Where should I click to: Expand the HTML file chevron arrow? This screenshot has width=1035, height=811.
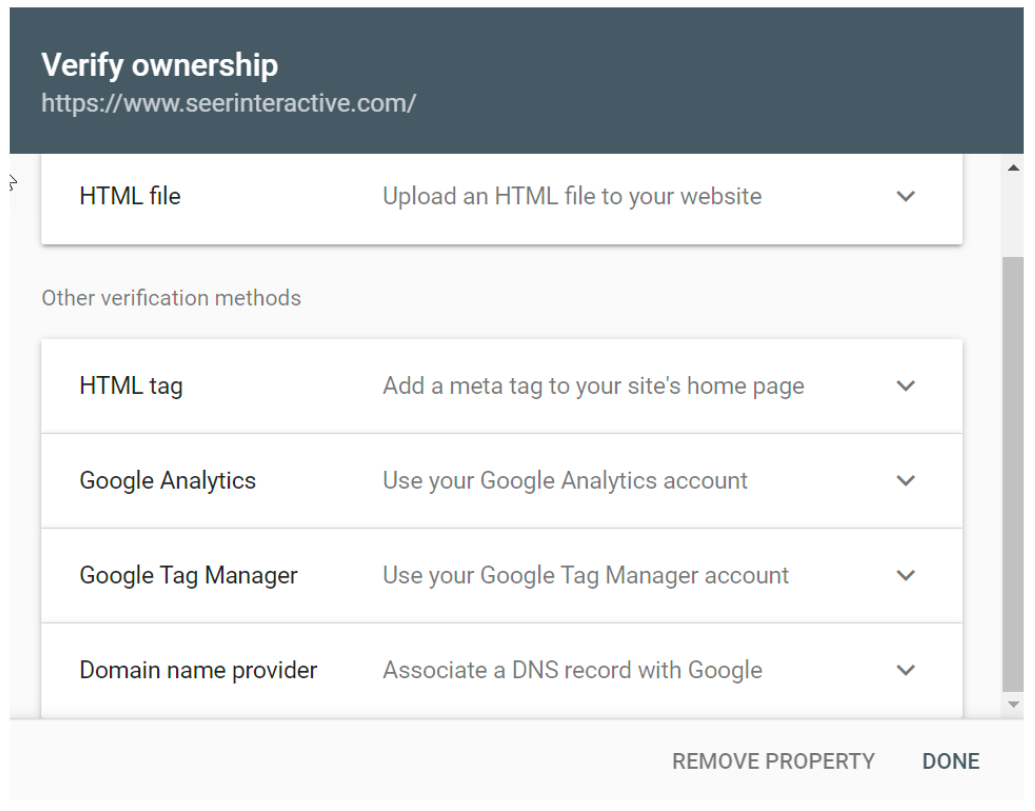(905, 197)
